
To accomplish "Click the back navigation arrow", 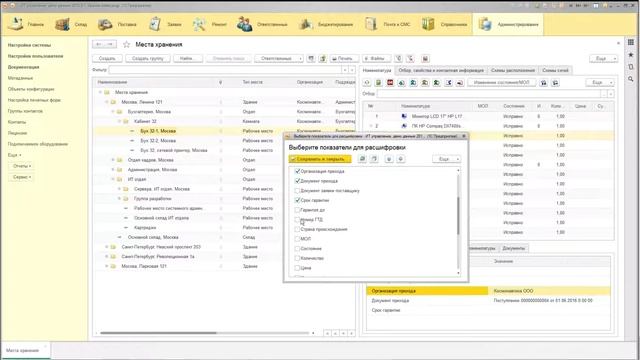I will tap(99, 44).
